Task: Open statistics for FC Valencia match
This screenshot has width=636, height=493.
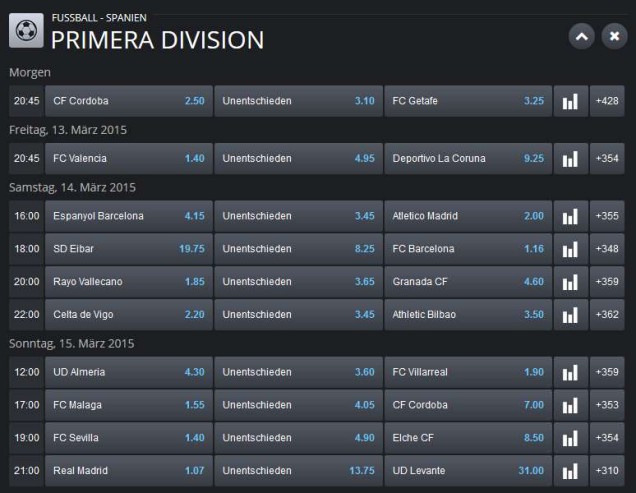Action: tap(570, 159)
